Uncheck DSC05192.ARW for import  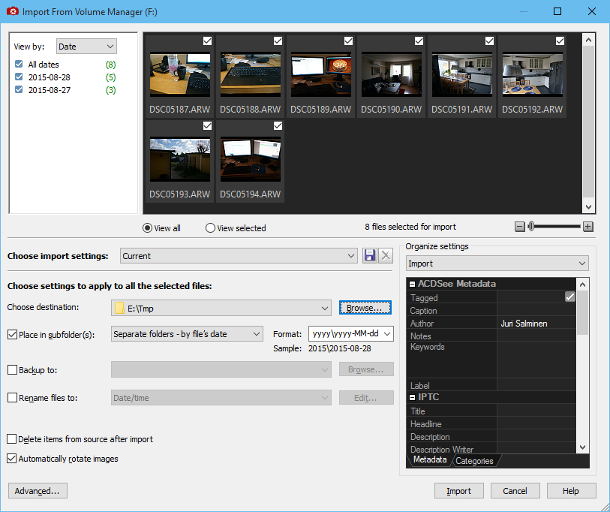tap(560, 41)
